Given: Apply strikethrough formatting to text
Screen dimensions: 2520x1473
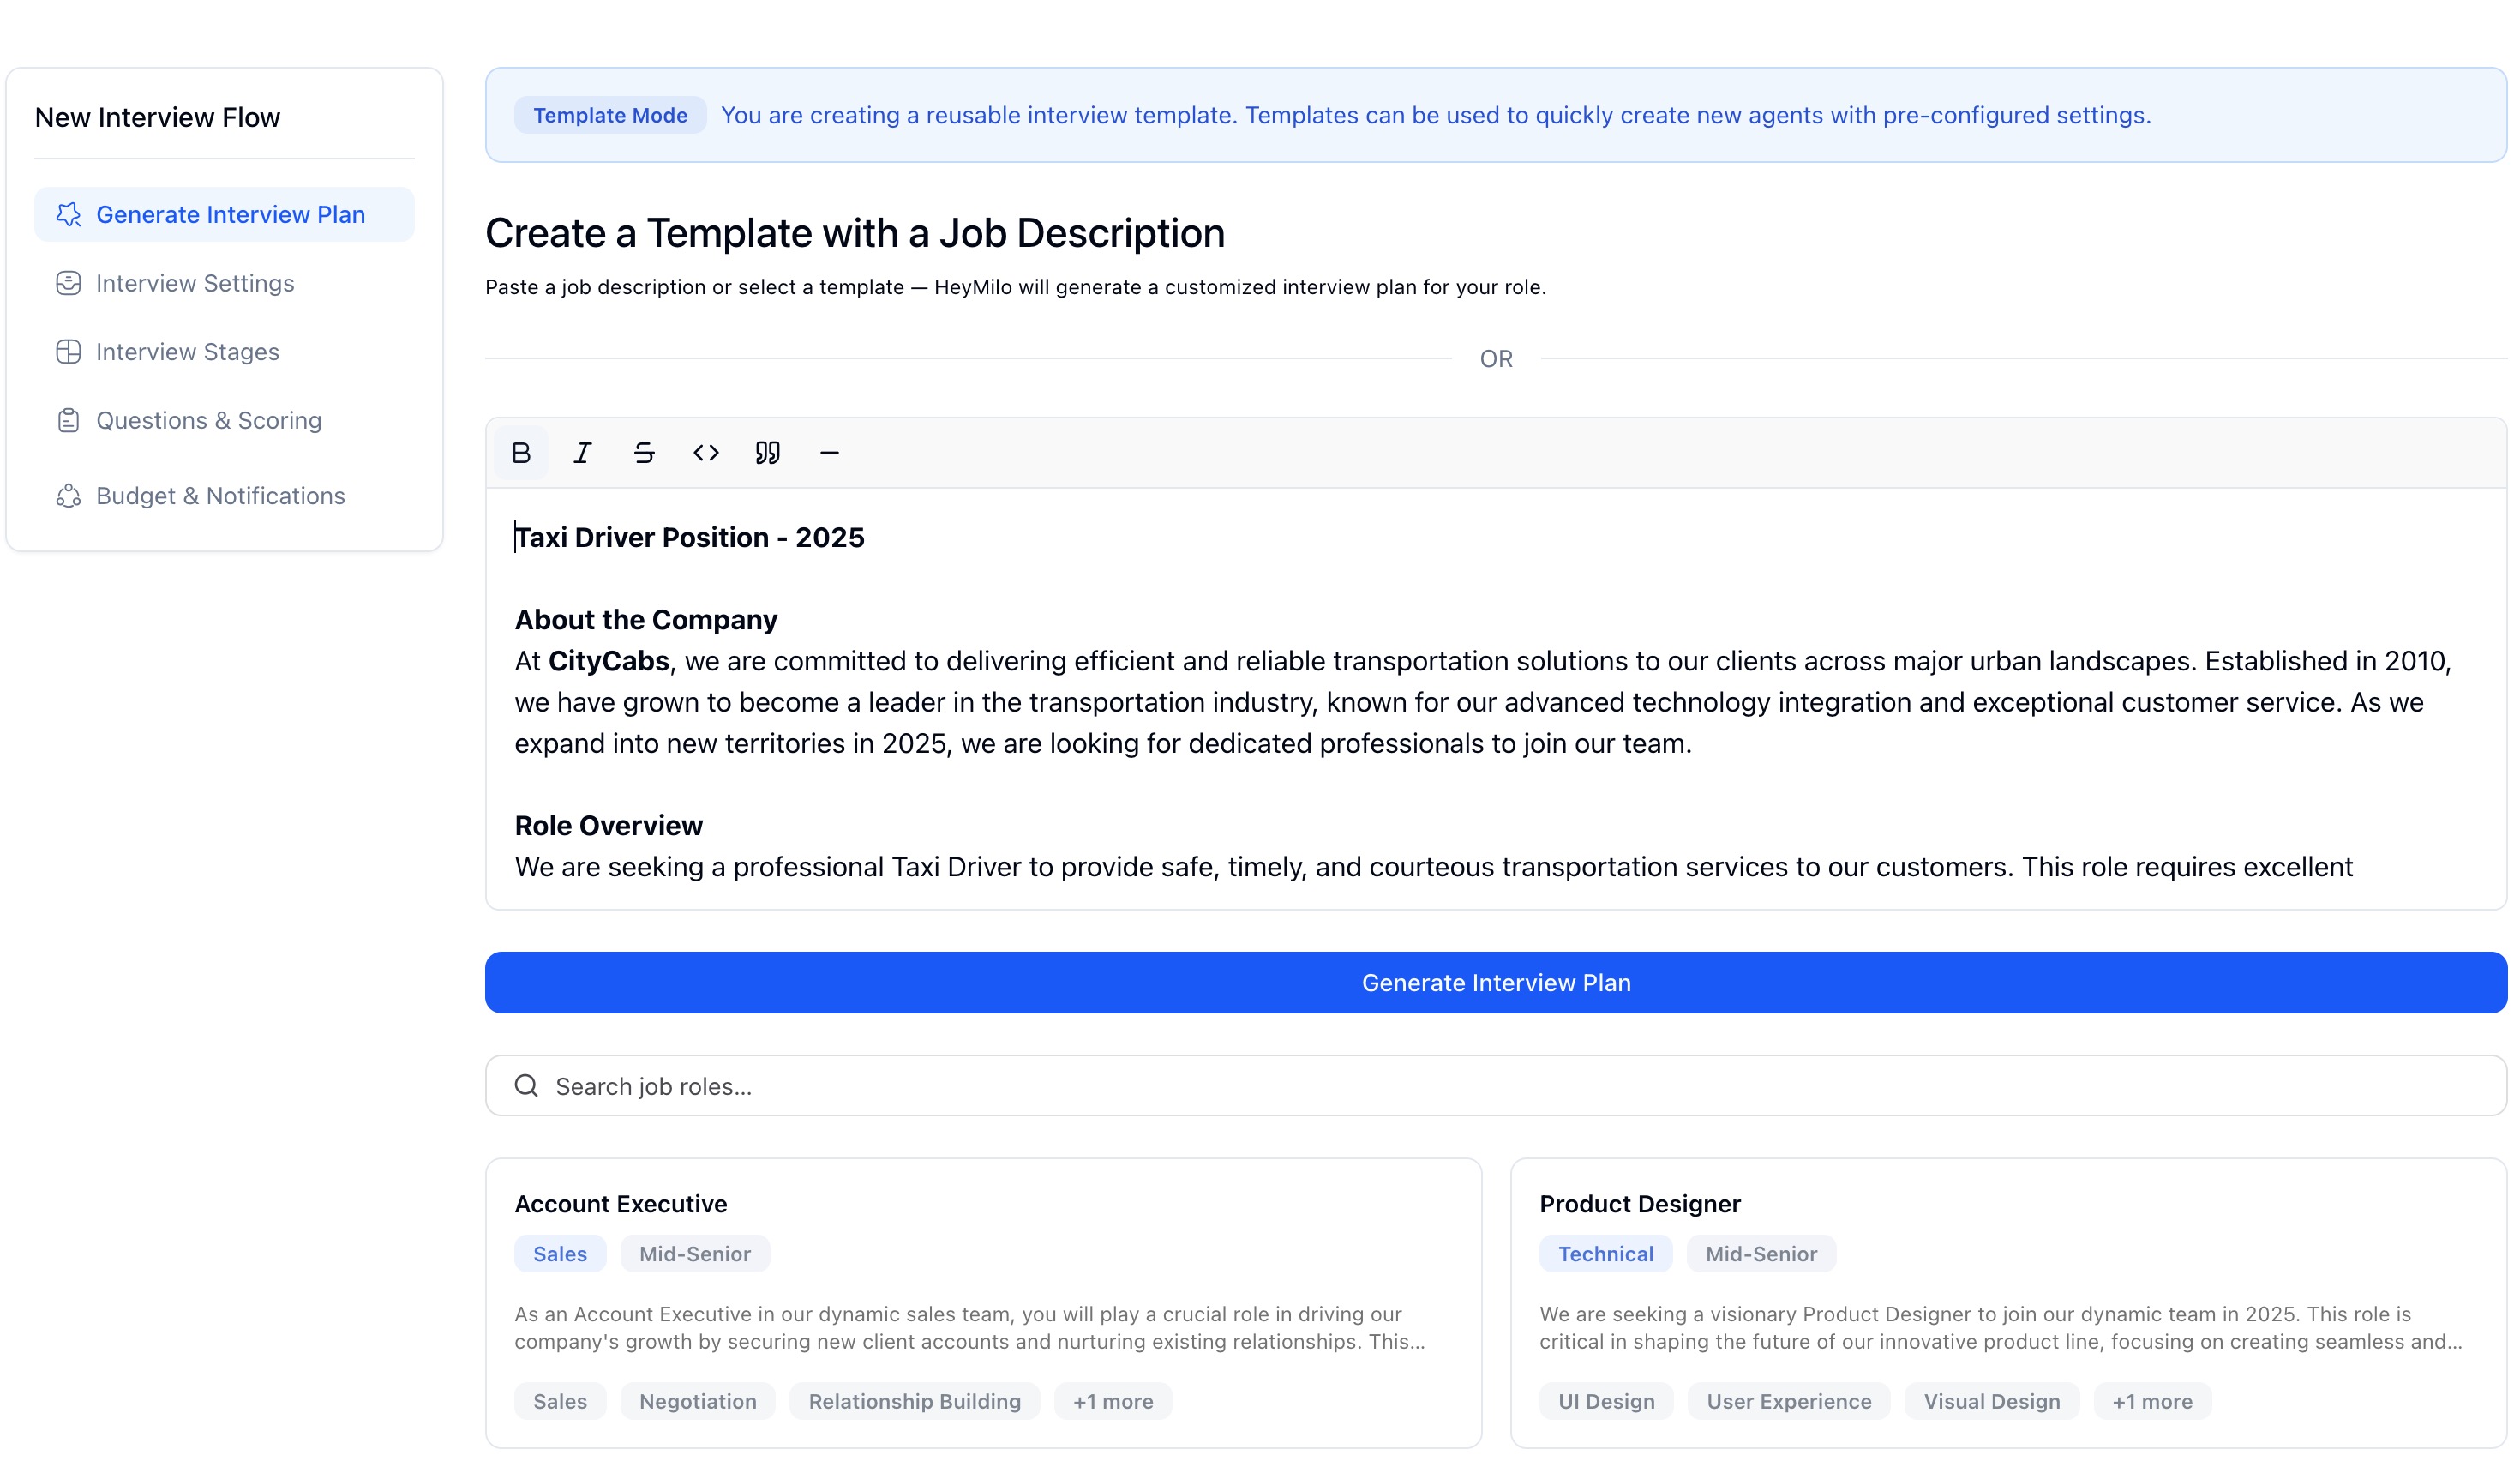Looking at the screenshot, I should click(x=644, y=453).
